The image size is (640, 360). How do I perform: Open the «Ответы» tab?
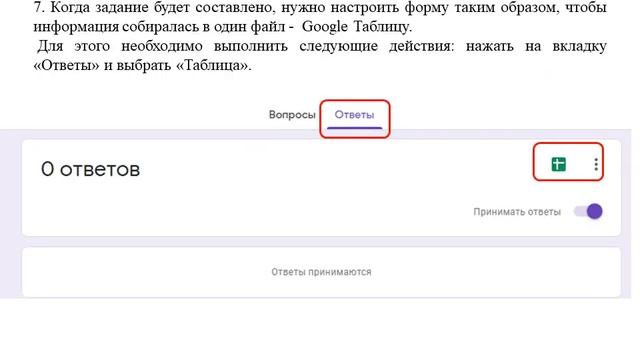tap(354, 115)
